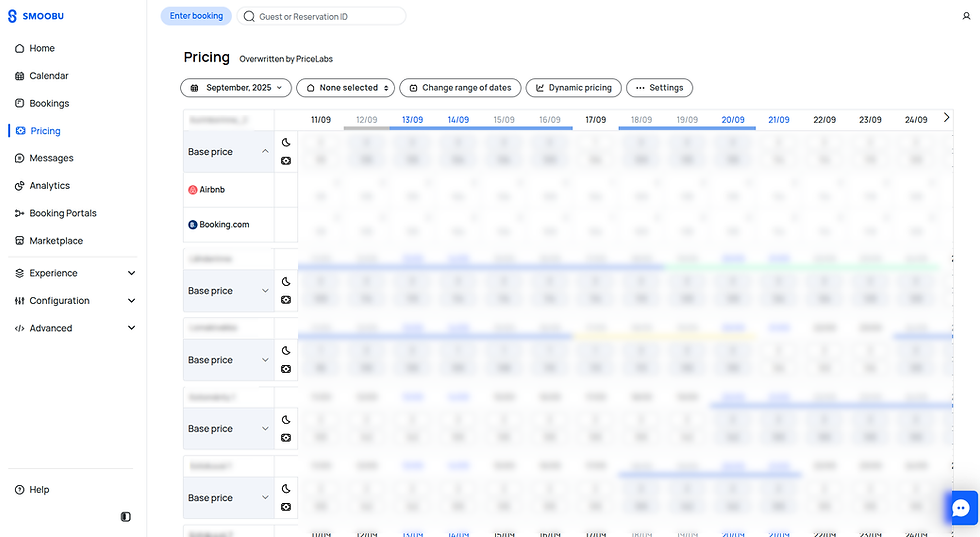
Task: Click the Enter booking button
Action: [x=195, y=16]
